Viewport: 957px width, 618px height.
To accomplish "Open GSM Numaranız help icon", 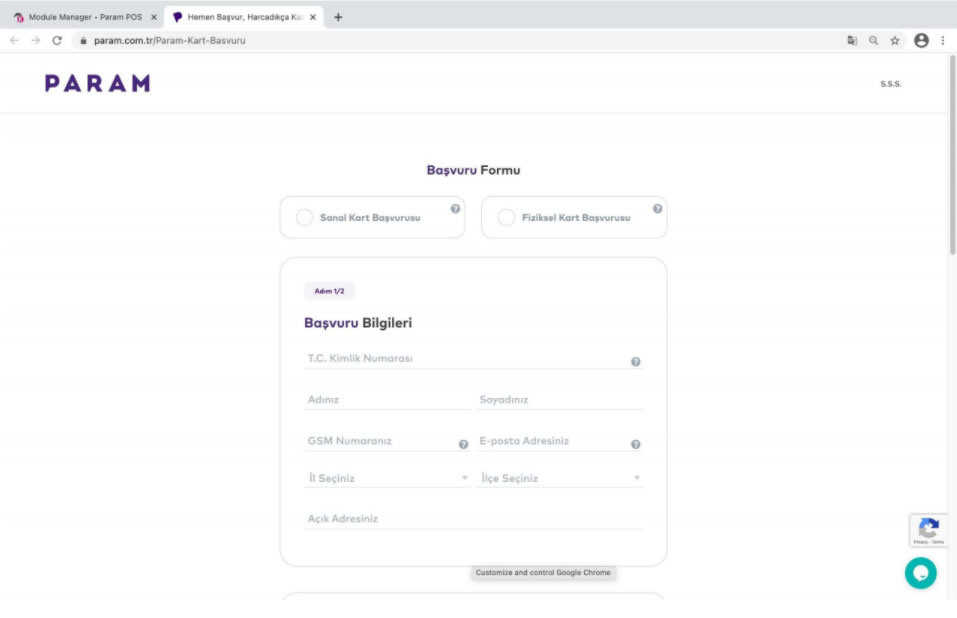I will pyautogui.click(x=463, y=444).
